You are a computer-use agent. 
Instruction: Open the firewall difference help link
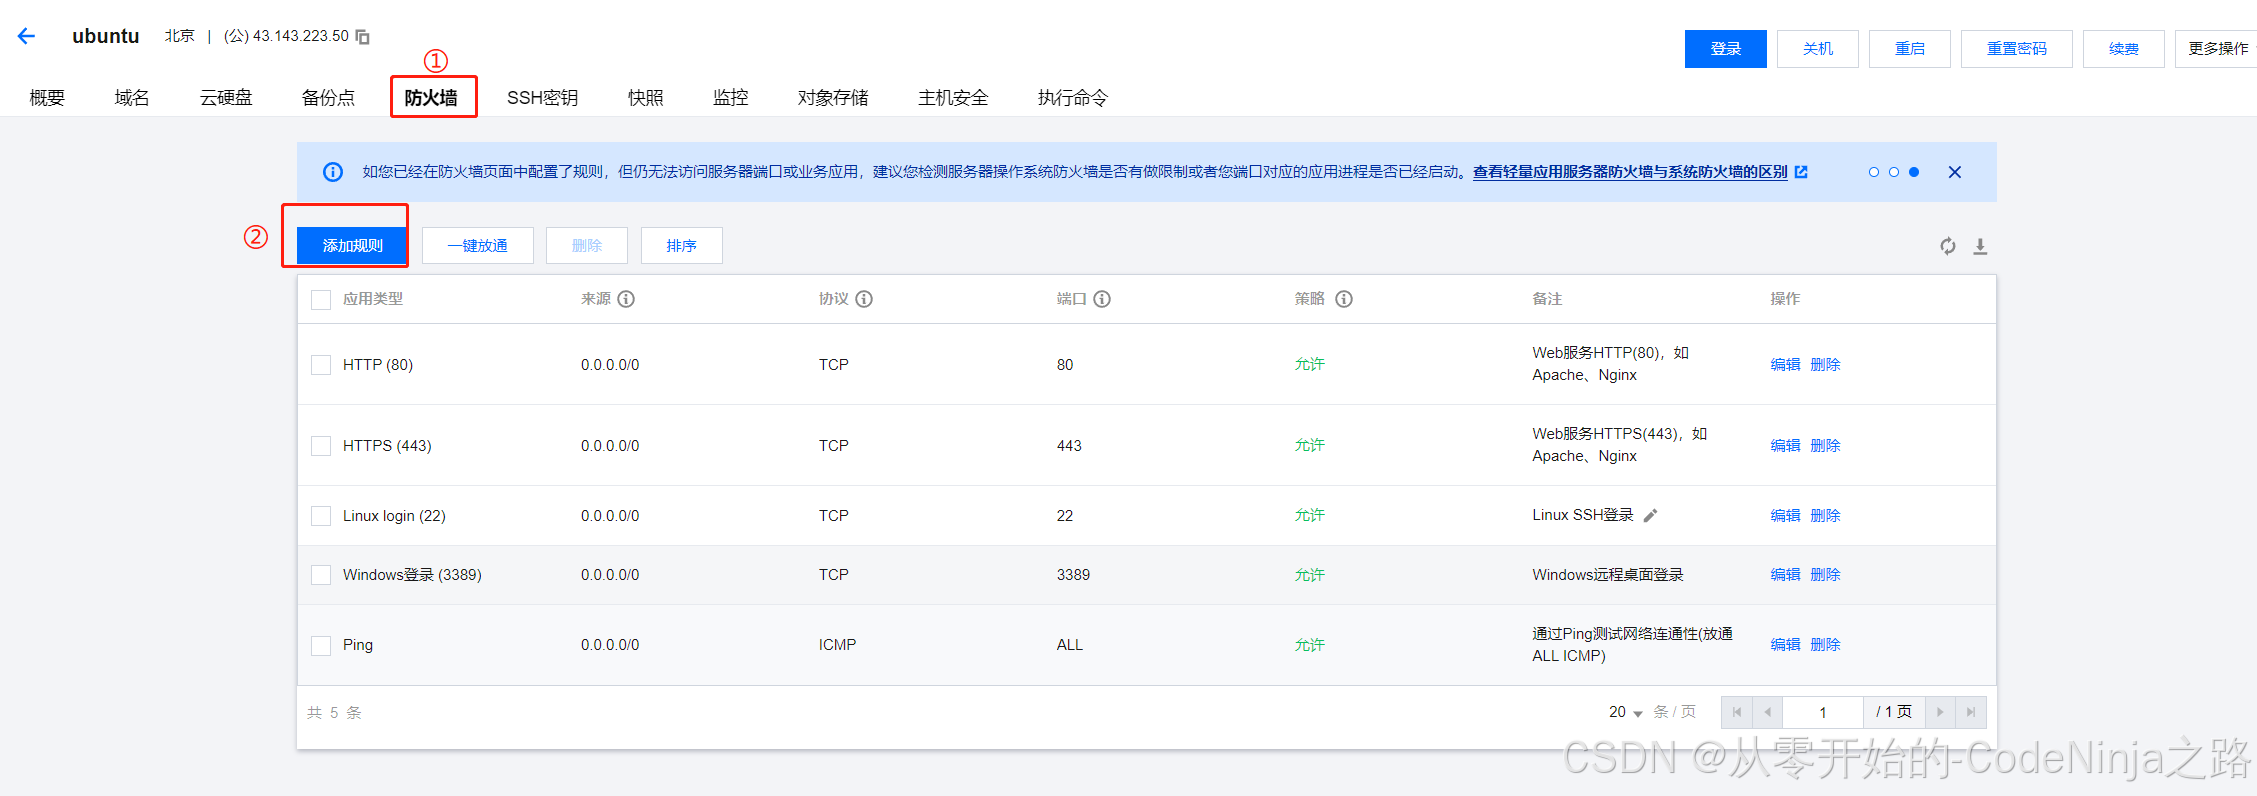click(1630, 172)
